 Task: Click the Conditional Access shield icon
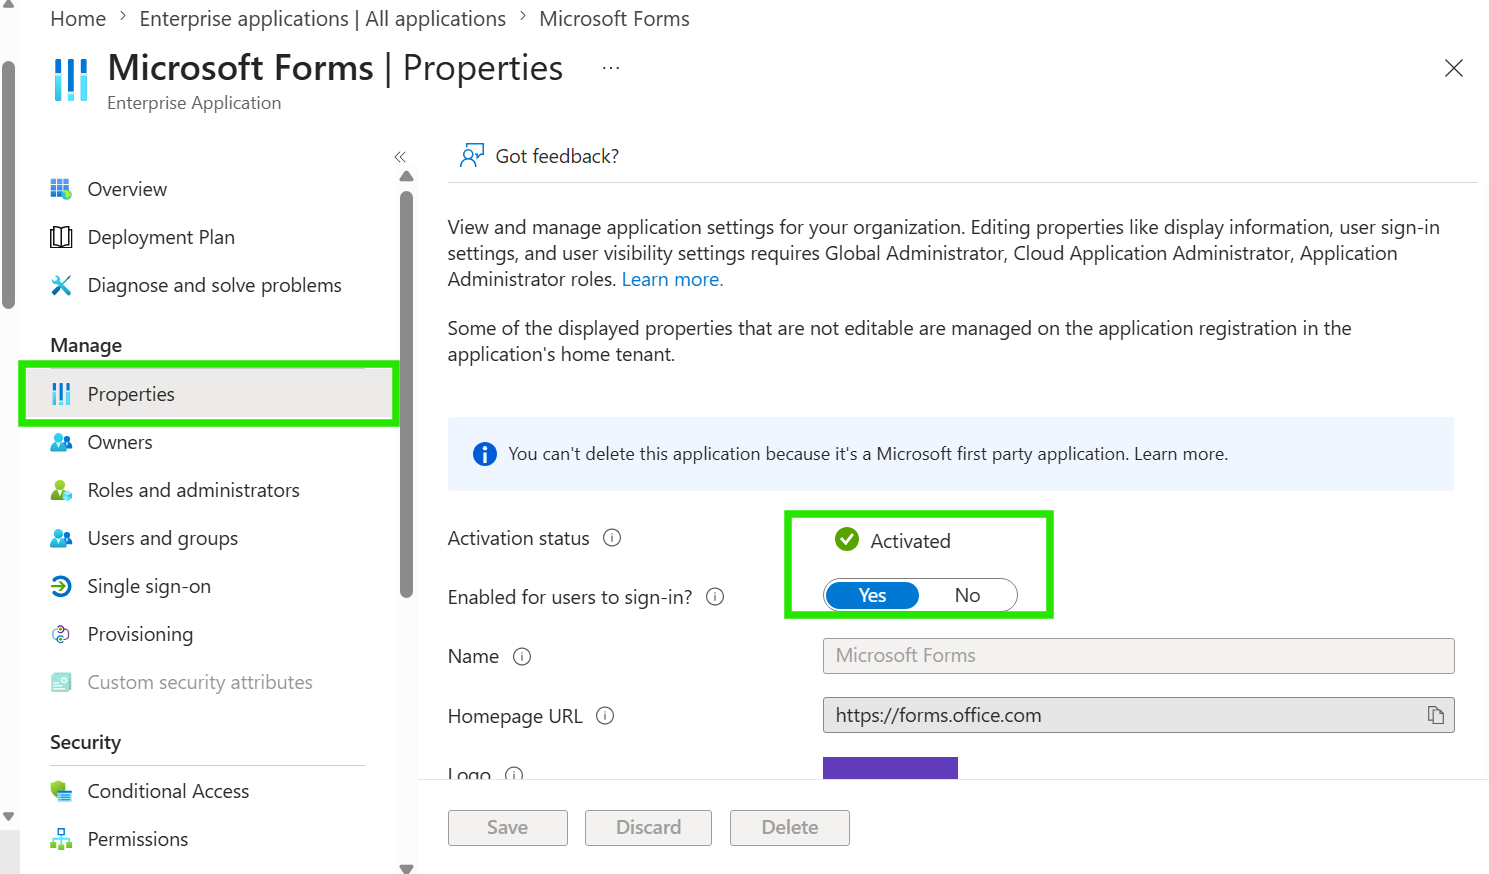(61, 791)
